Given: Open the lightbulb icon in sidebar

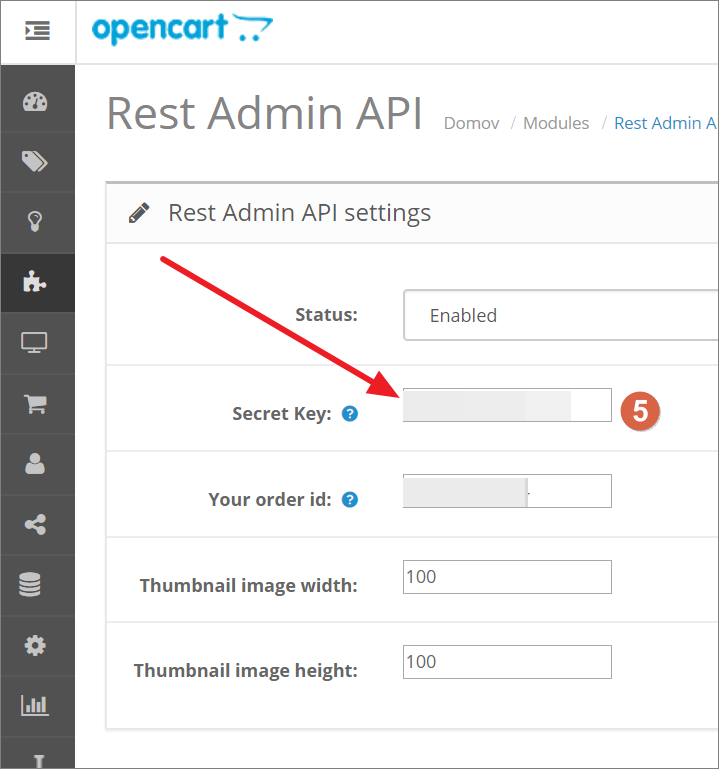Looking at the screenshot, I should pyautogui.click(x=35, y=221).
